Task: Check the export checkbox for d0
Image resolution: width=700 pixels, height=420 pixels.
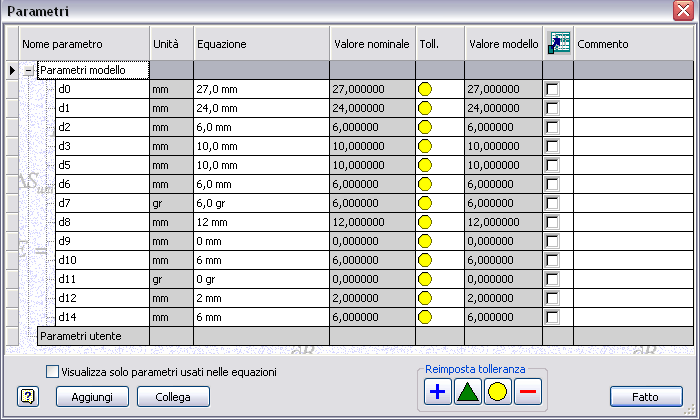Action: (x=552, y=89)
